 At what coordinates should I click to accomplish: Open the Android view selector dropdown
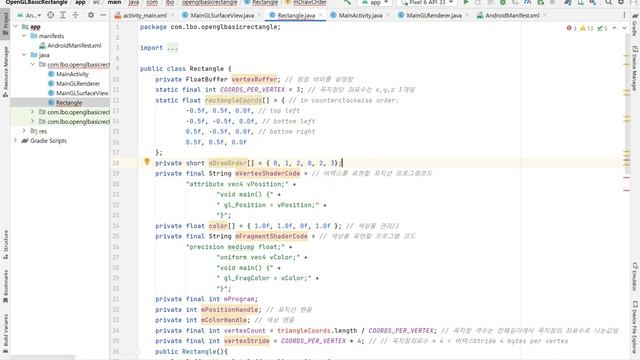click(29, 16)
